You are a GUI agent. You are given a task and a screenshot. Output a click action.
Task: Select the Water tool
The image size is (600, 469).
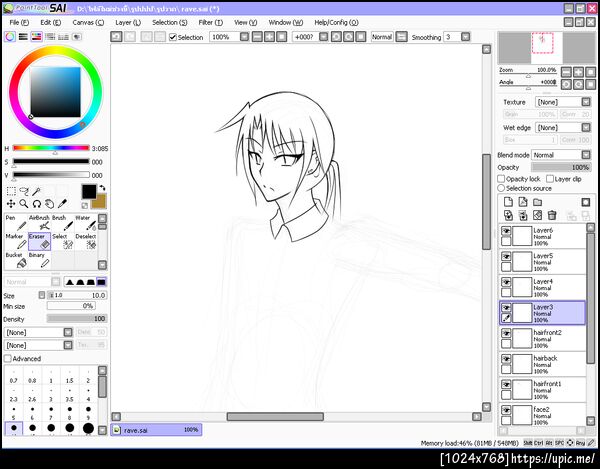coord(86,223)
